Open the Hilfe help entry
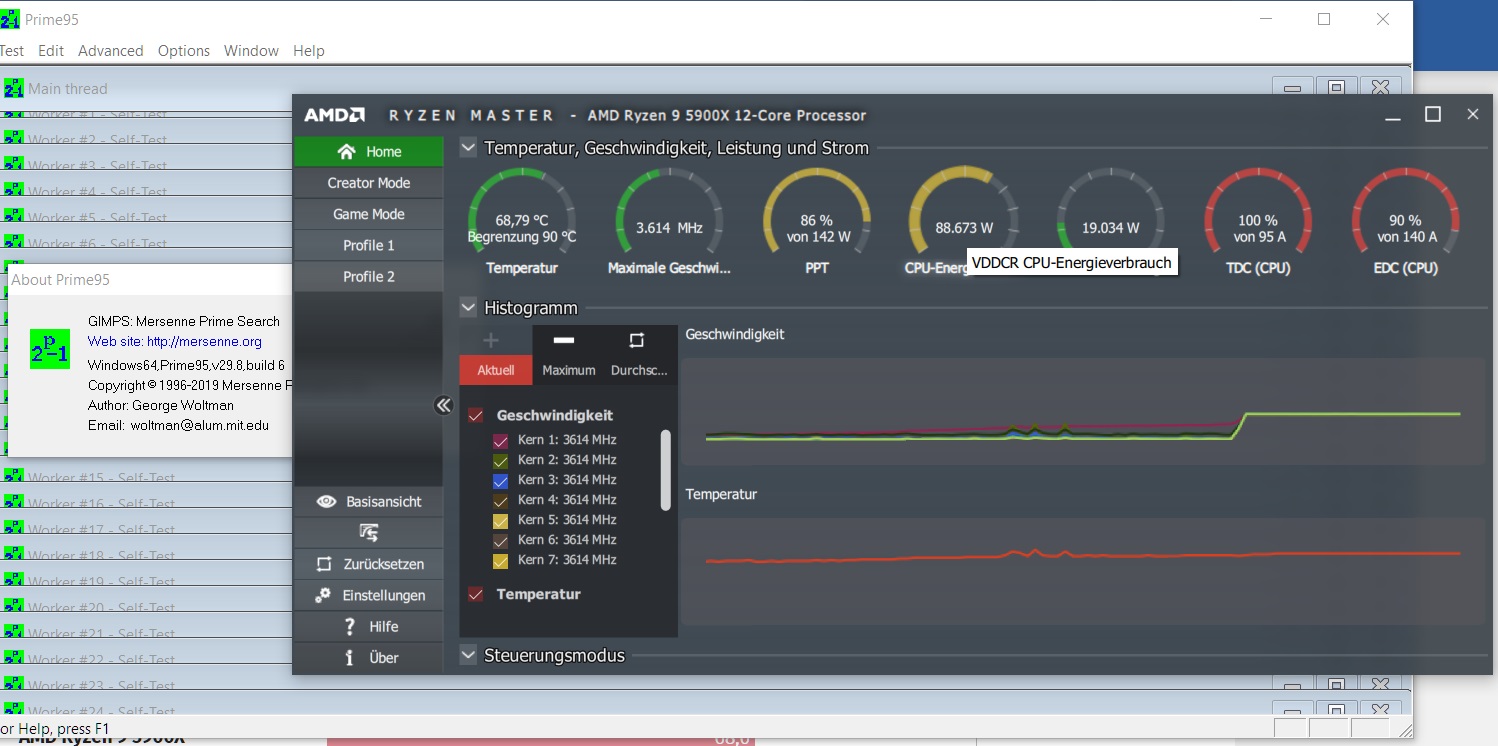This screenshot has width=1498, height=746. tap(368, 626)
